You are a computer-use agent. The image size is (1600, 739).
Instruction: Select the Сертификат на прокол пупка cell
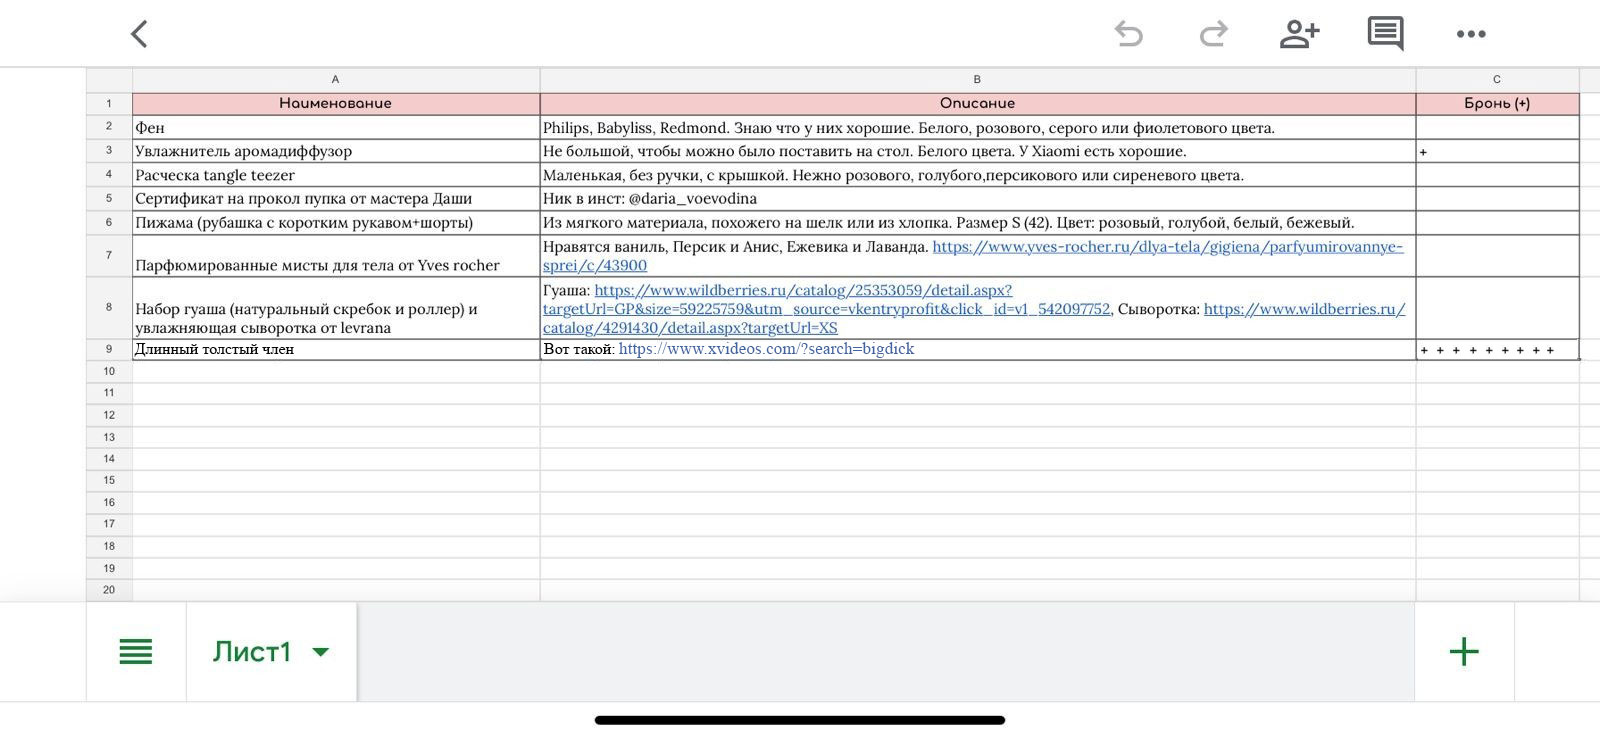pos(336,199)
